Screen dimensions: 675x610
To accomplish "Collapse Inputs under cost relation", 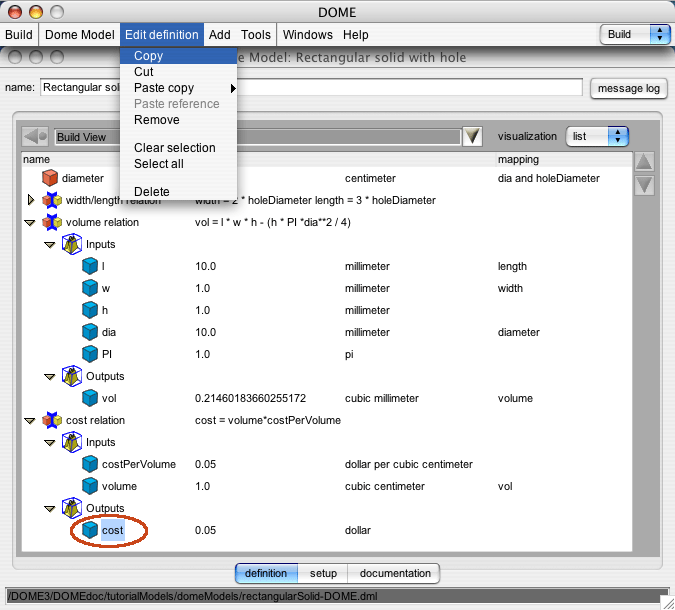I will 50,443.
